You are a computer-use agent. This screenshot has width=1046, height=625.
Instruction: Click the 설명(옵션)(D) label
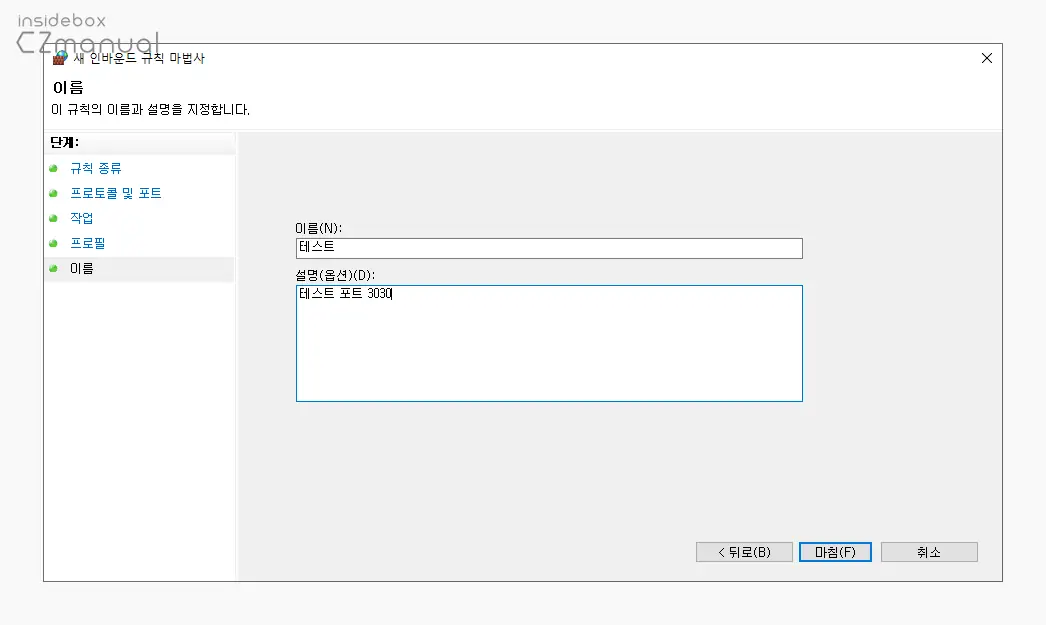(342, 275)
